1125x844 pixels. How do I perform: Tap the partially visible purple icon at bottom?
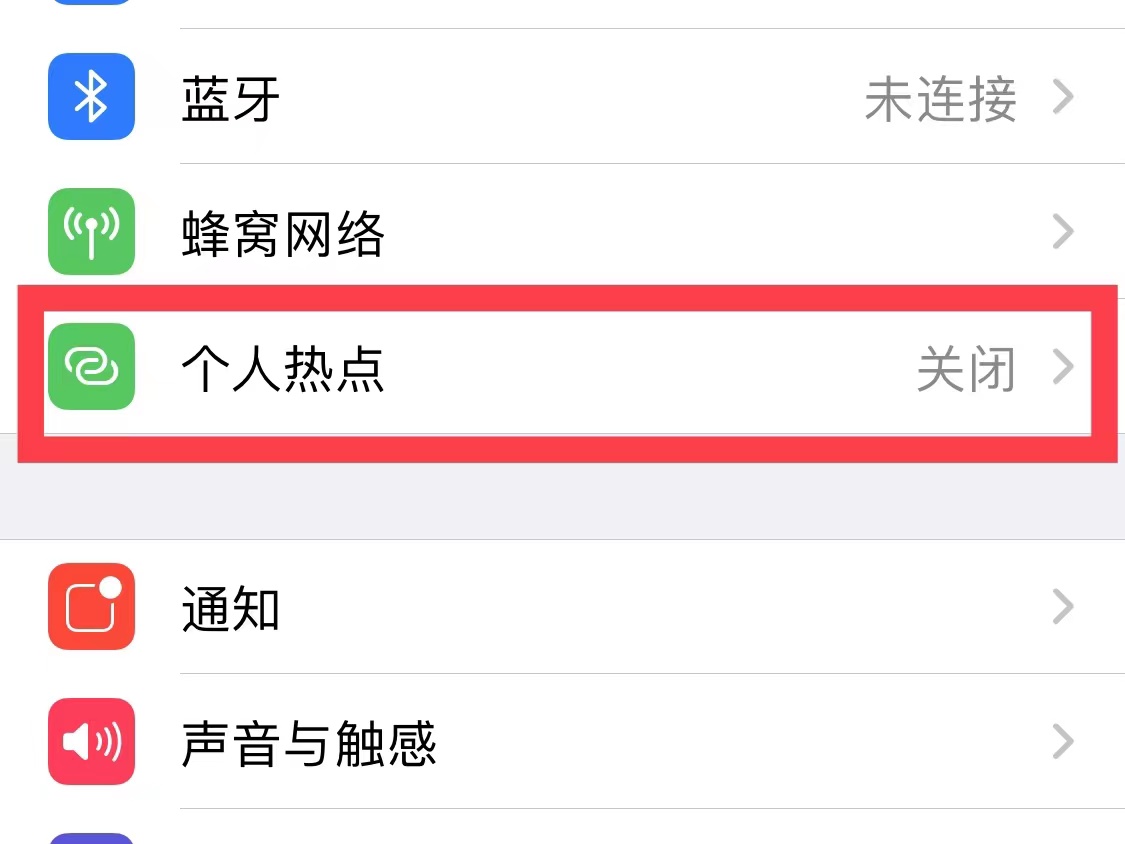[x=91, y=838]
